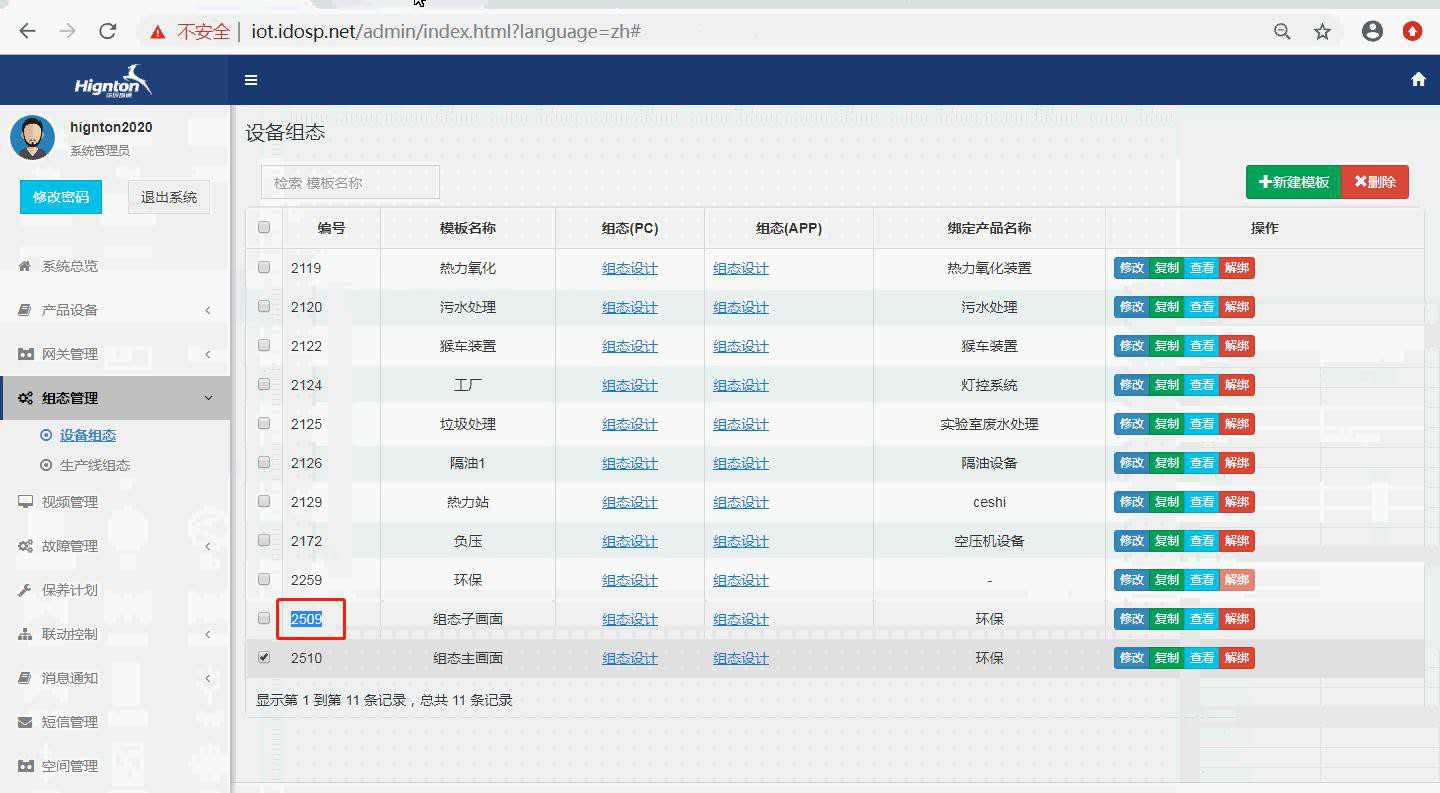The width and height of the screenshot is (1440, 793).
Task: Uncheck the checkbox for row 2510
Action: [264, 657]
